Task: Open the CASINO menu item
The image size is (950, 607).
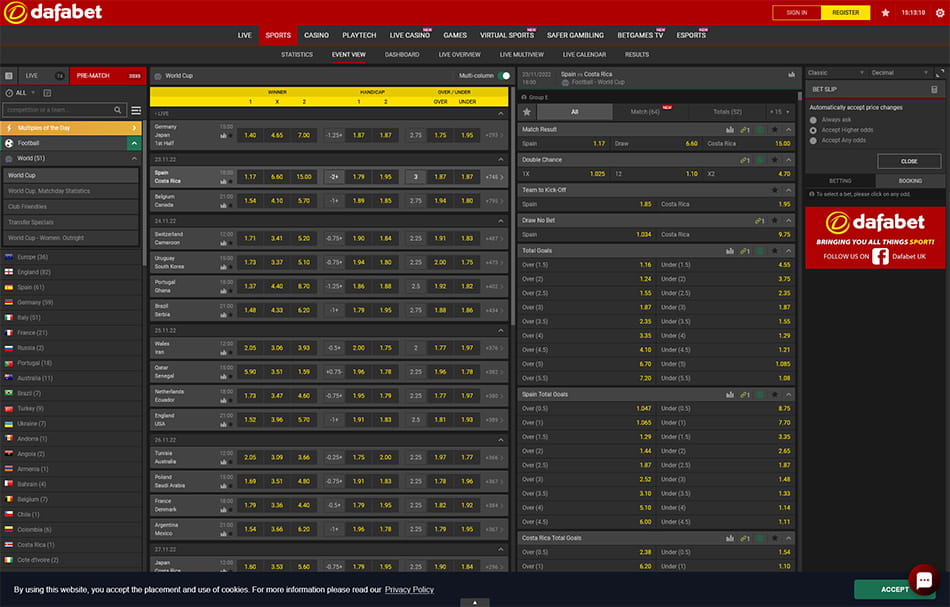Action: click(316, 35)
